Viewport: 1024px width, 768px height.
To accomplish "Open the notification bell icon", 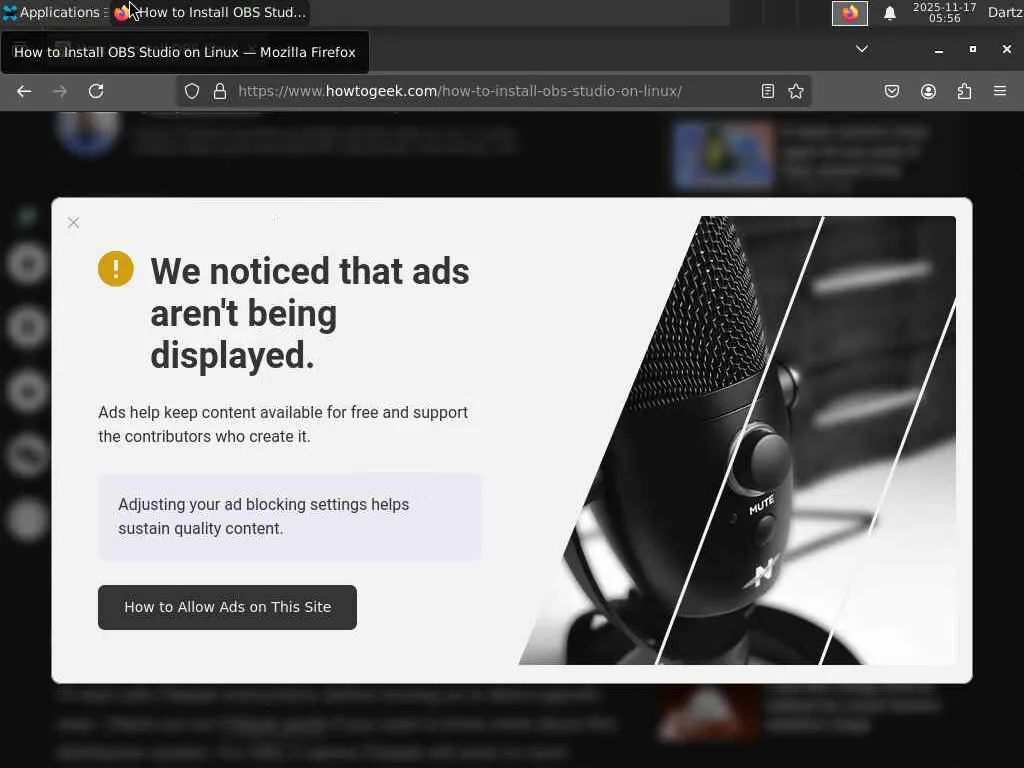I will click(889, 13).
